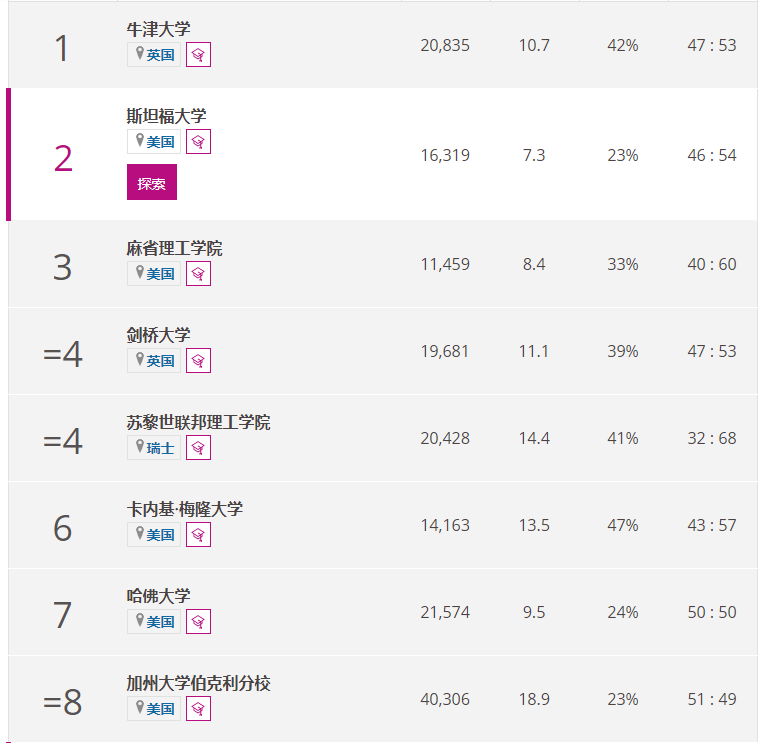
Task: Click the graduation cap icon for 斯坦福大学
Action: coord(199,142)
